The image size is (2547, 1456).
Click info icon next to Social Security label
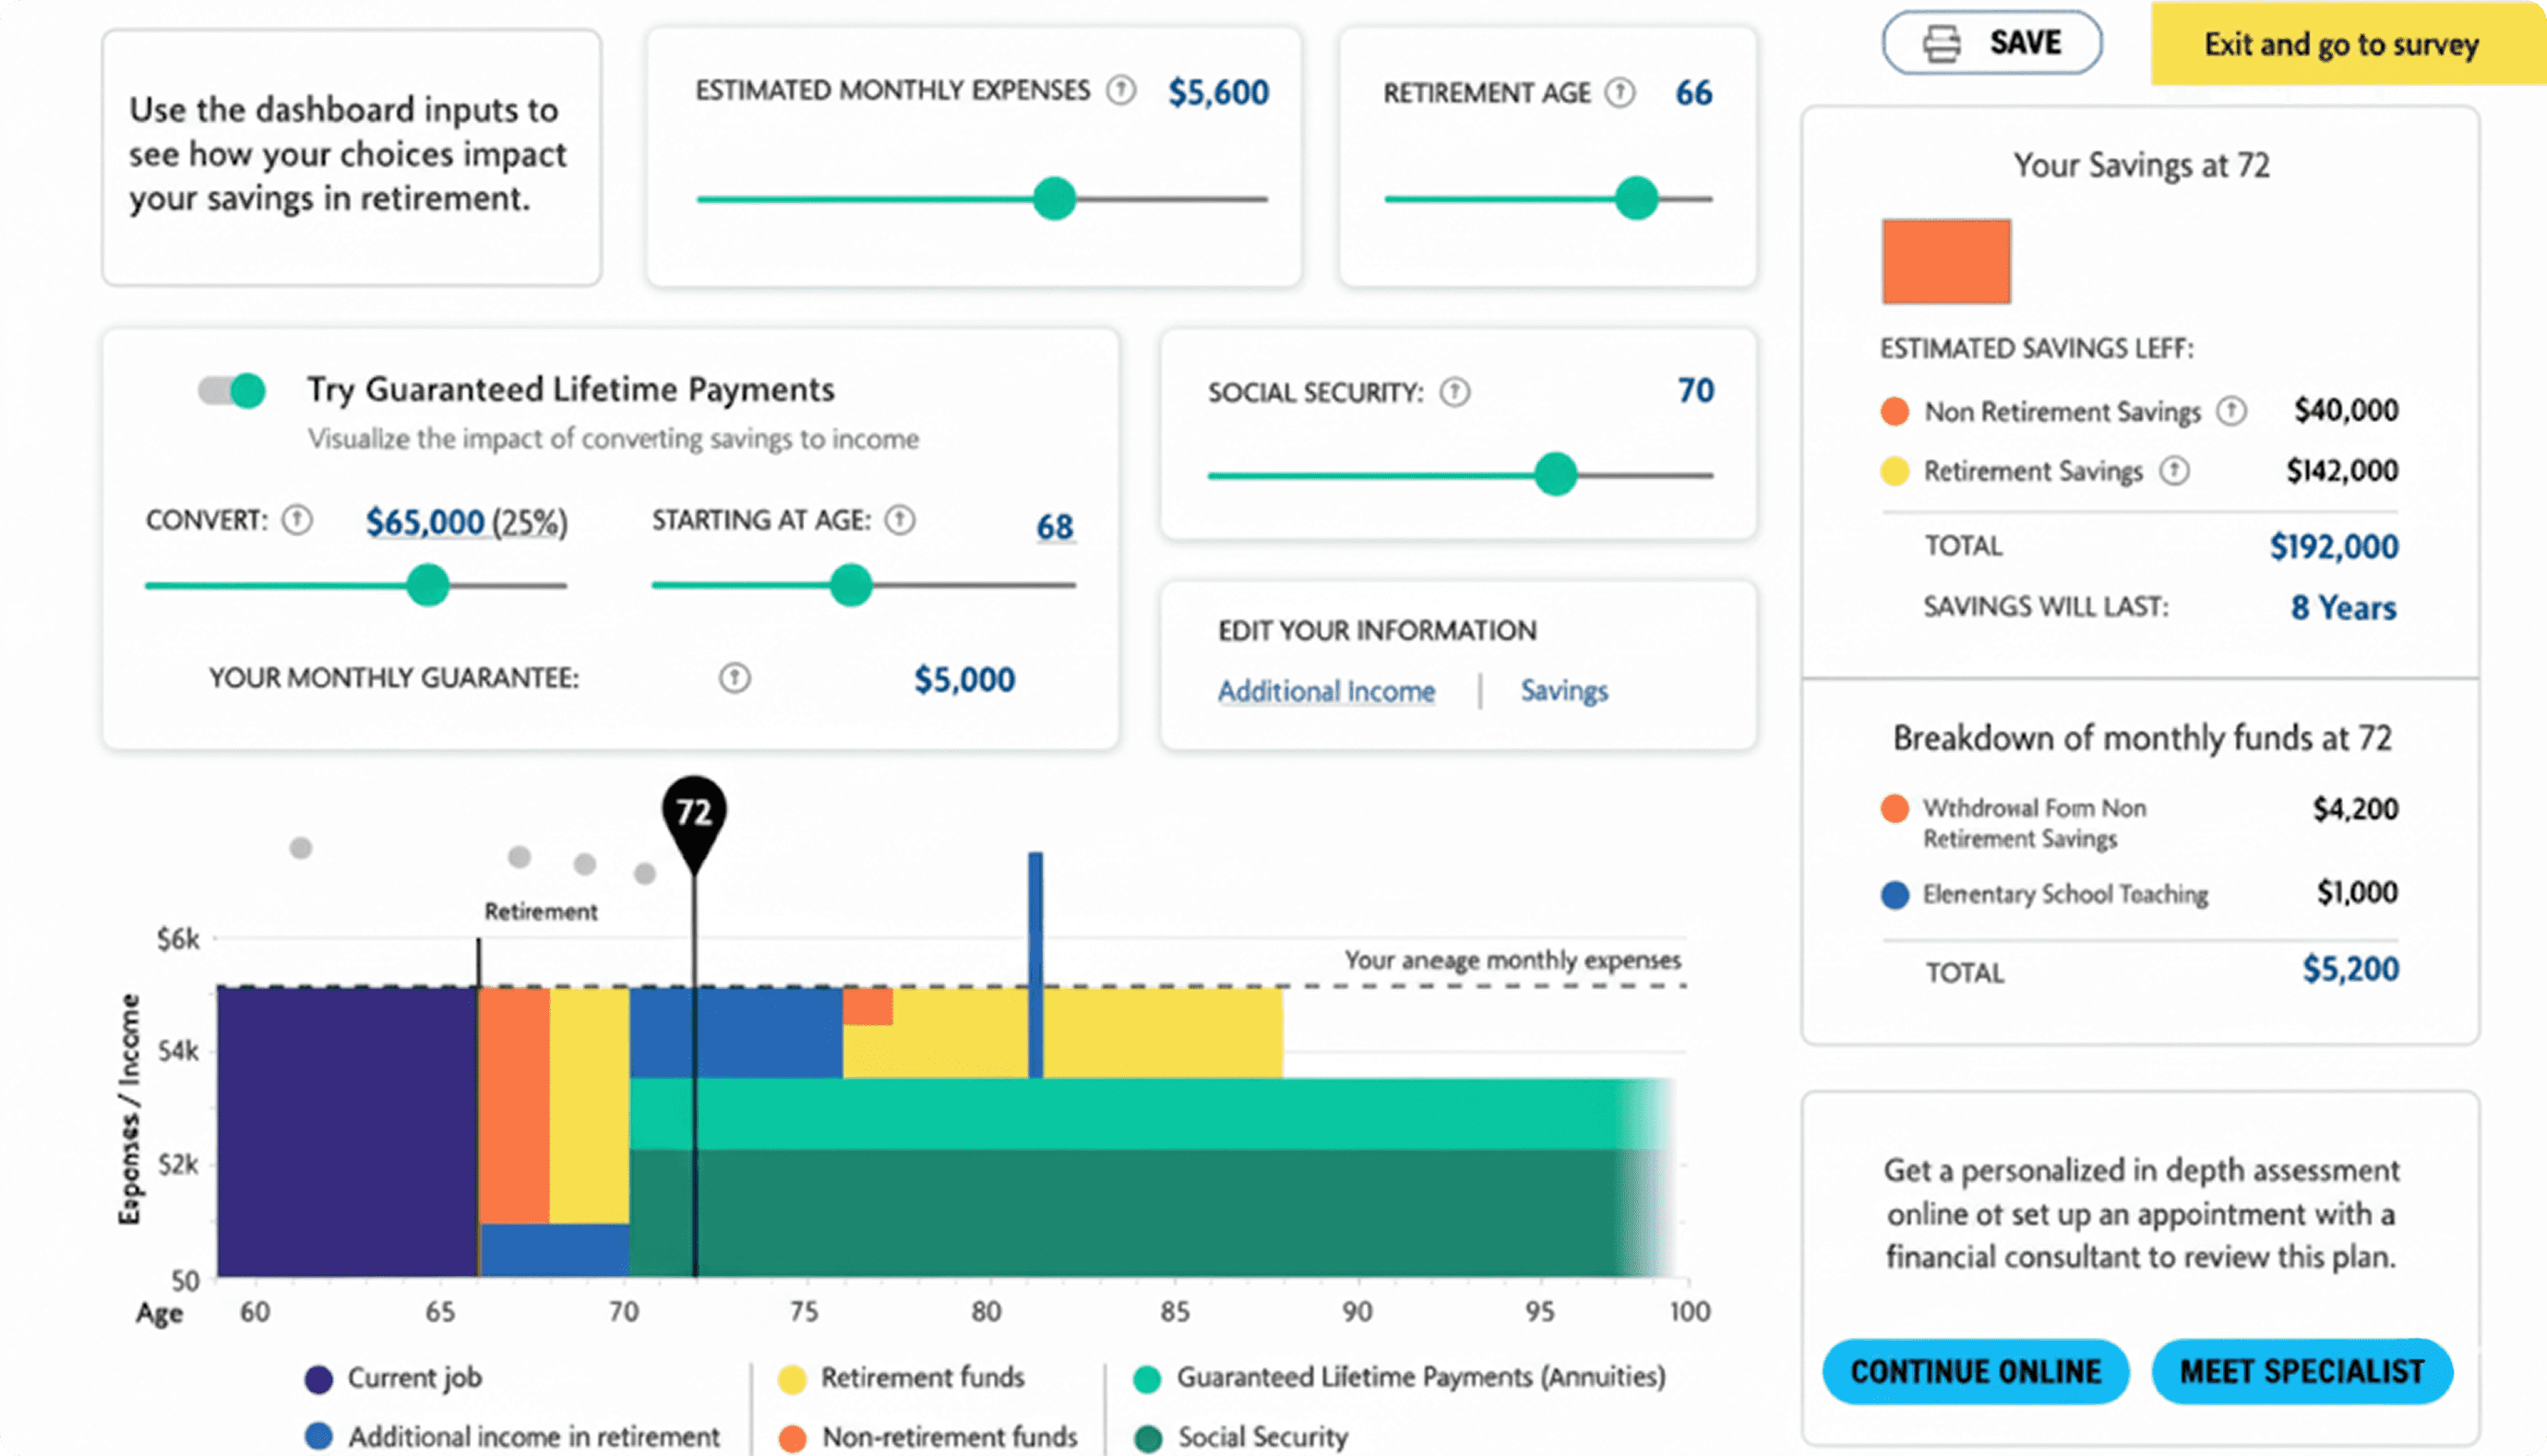[x=1455, y=392]
